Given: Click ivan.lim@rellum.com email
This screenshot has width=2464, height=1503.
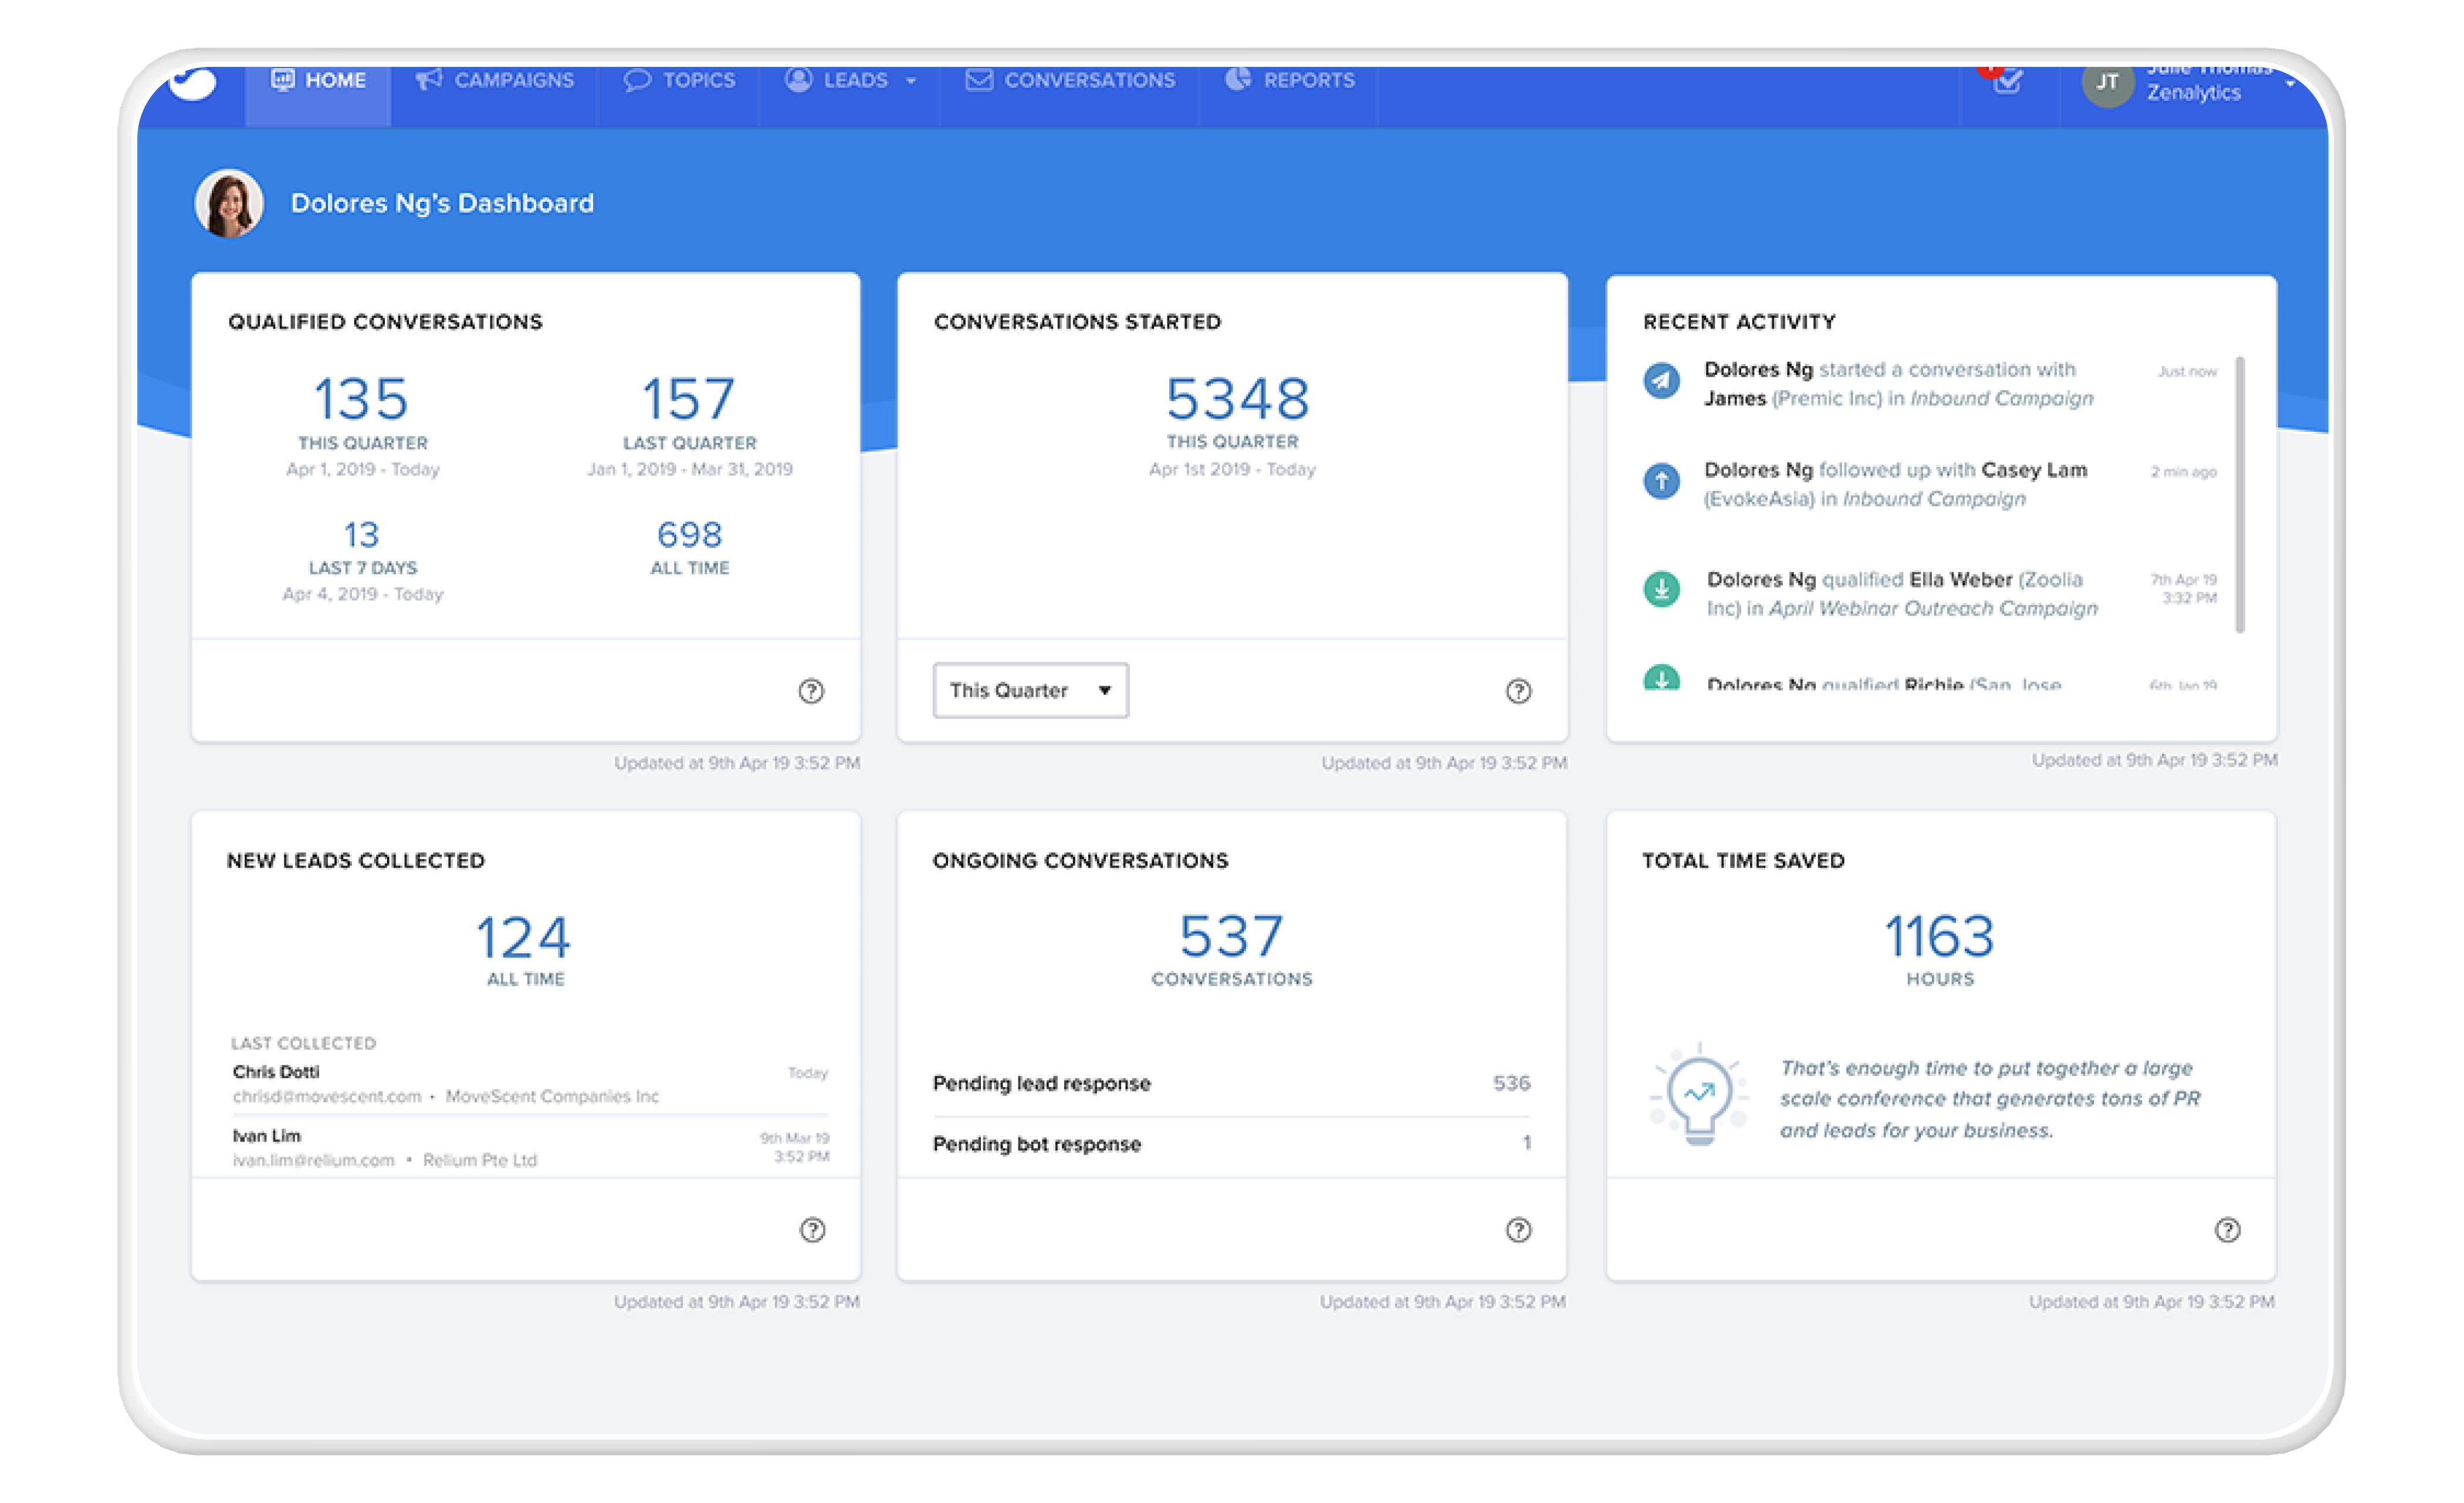Looking at the screenshot, I should pos(313,1161).
